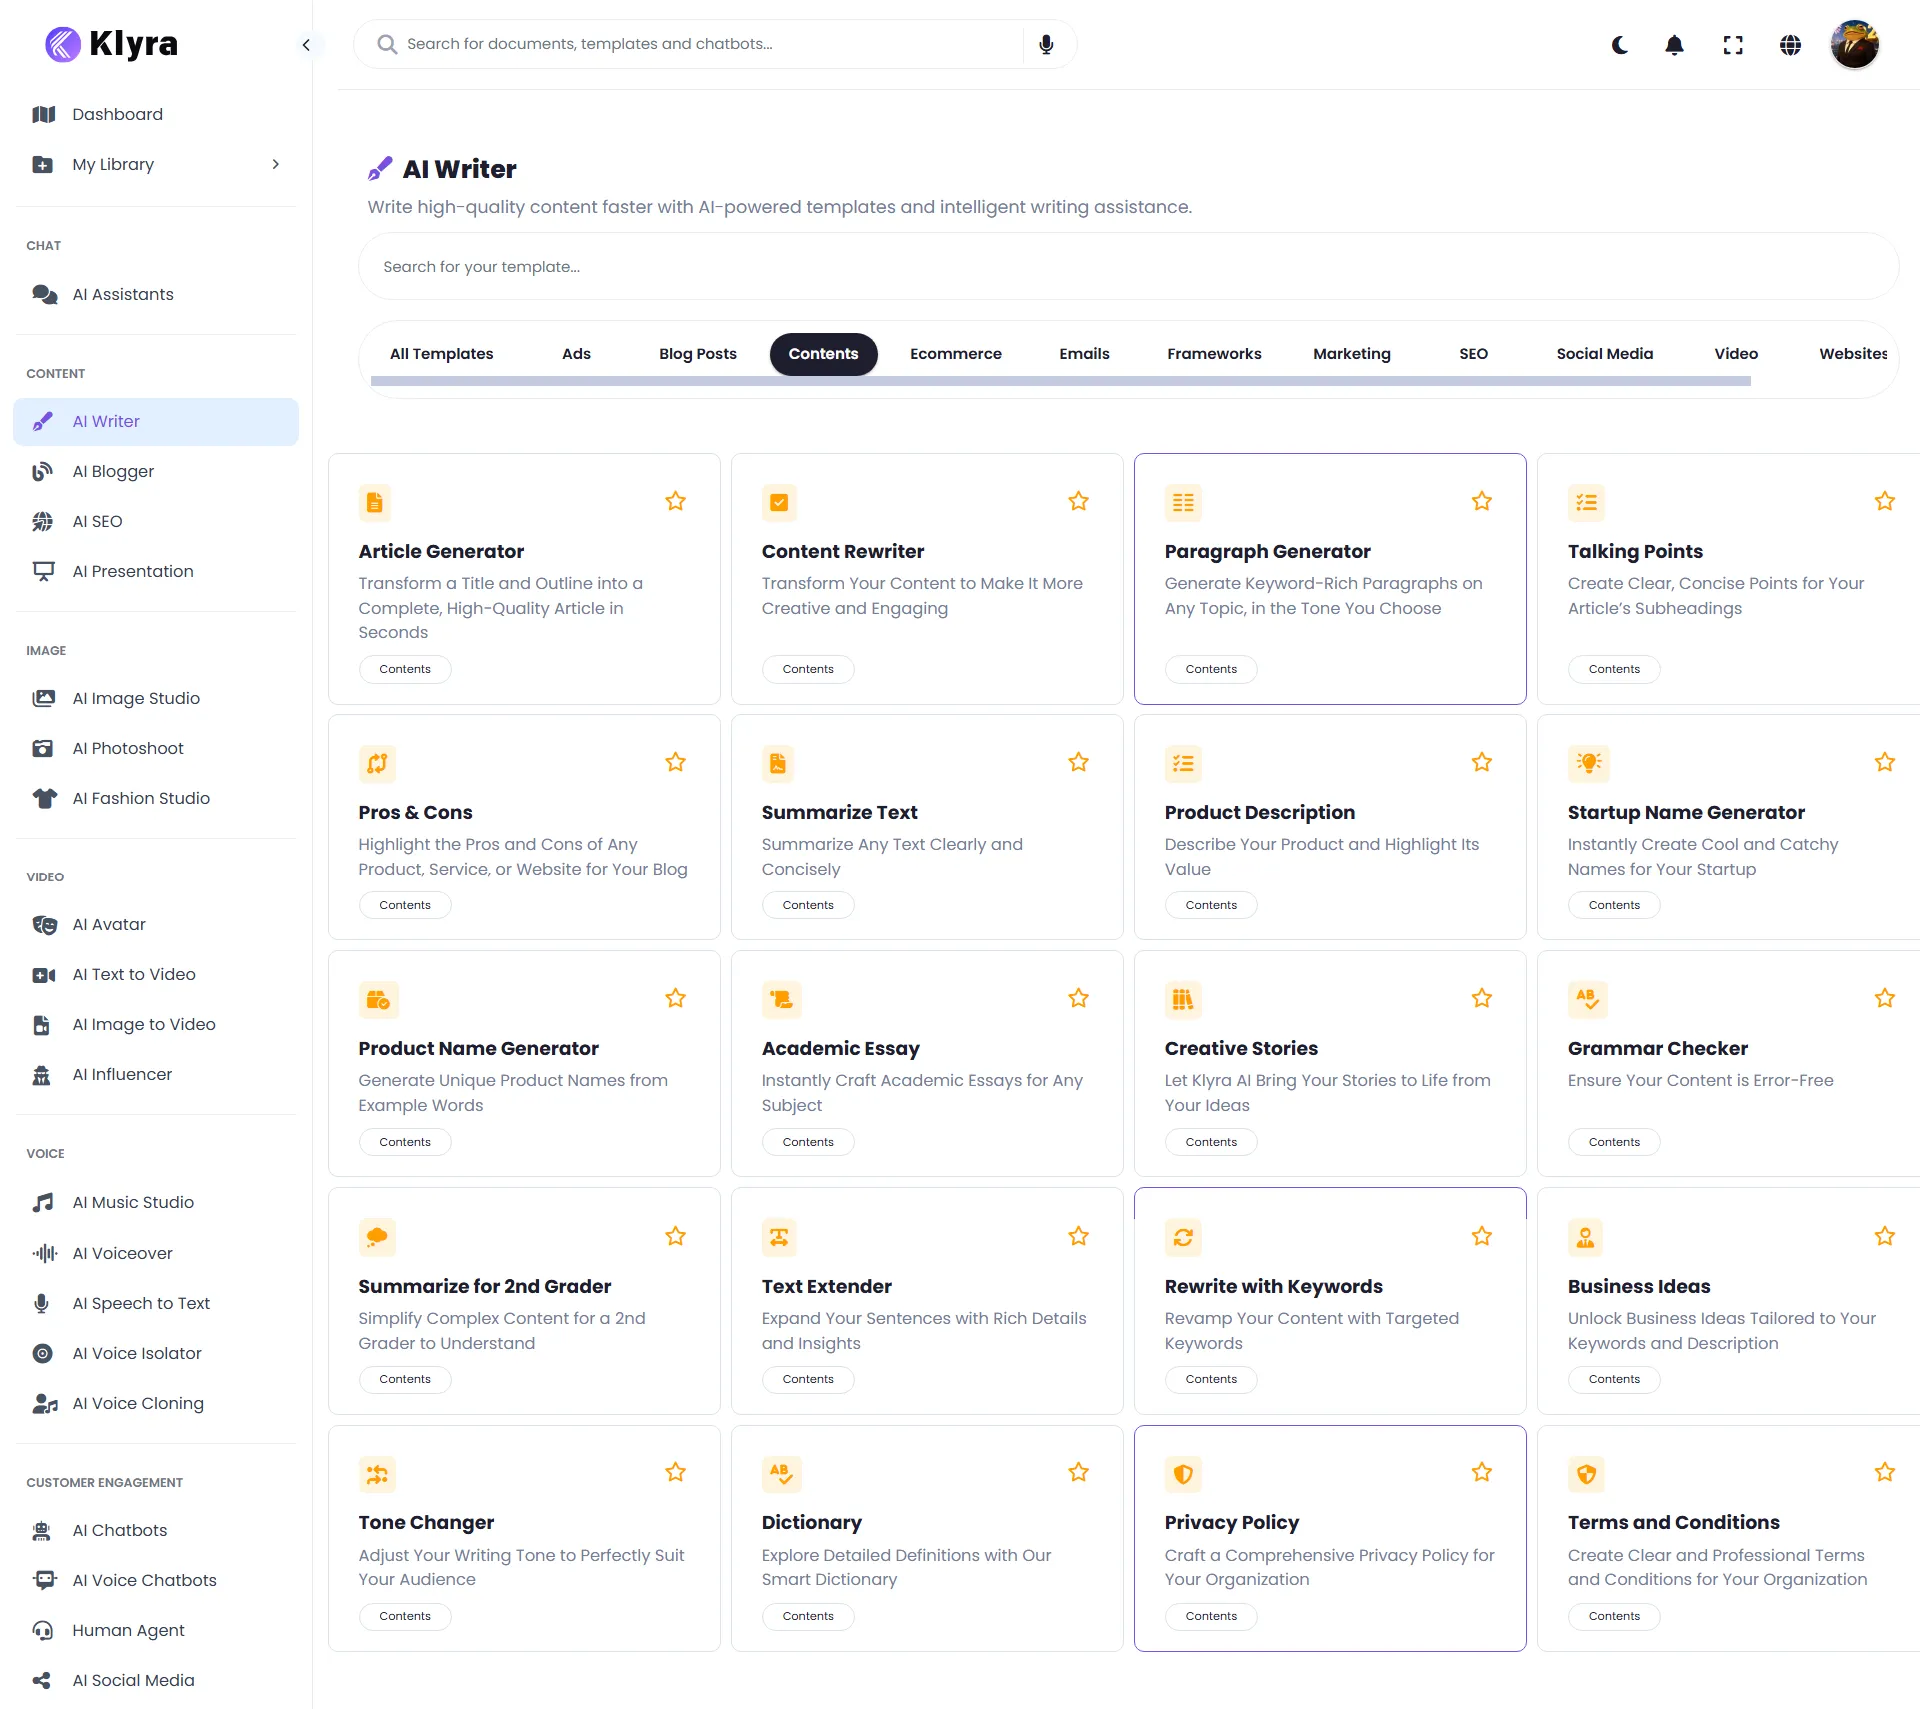Open AI Voice Isolator
The width and height of the screenshot is (1920, 1709).
(x=156, y=1353)
